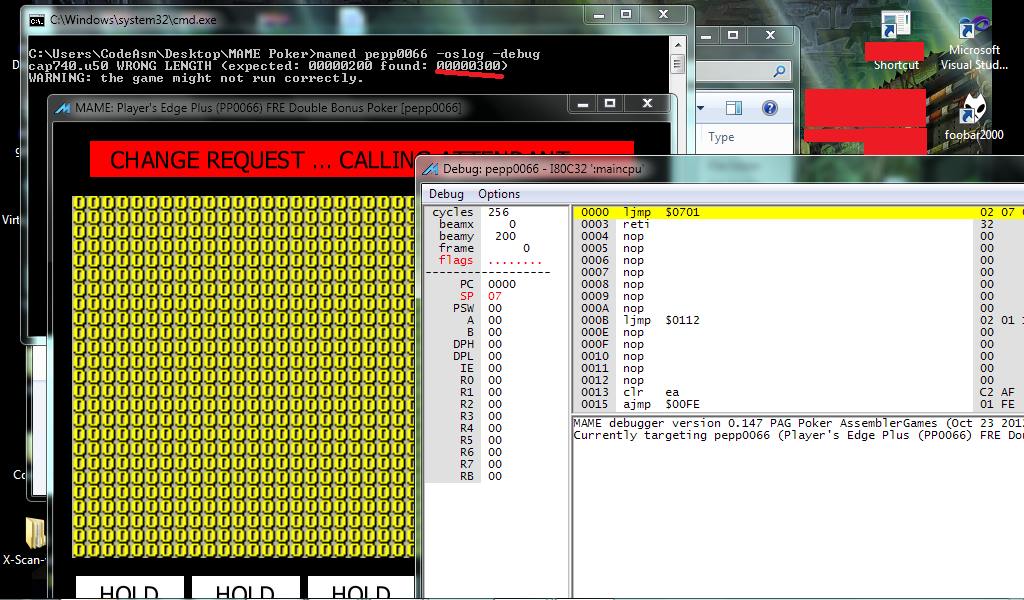Open Microsoft Visual Studio desktop shortcut
This screenshot has width=1024, height=600.
tap(974, 43)
